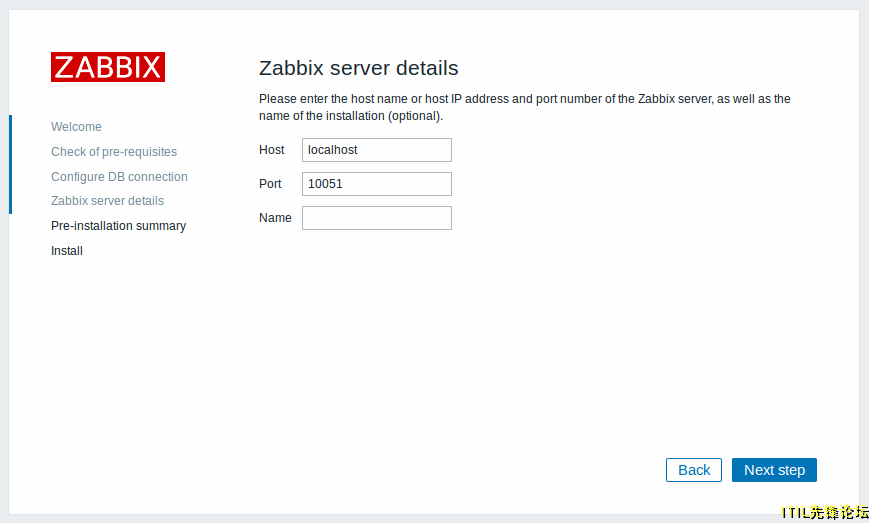Click the Next step button
The width and height of the screenshot is (869, 523).
tap(774, 470)
